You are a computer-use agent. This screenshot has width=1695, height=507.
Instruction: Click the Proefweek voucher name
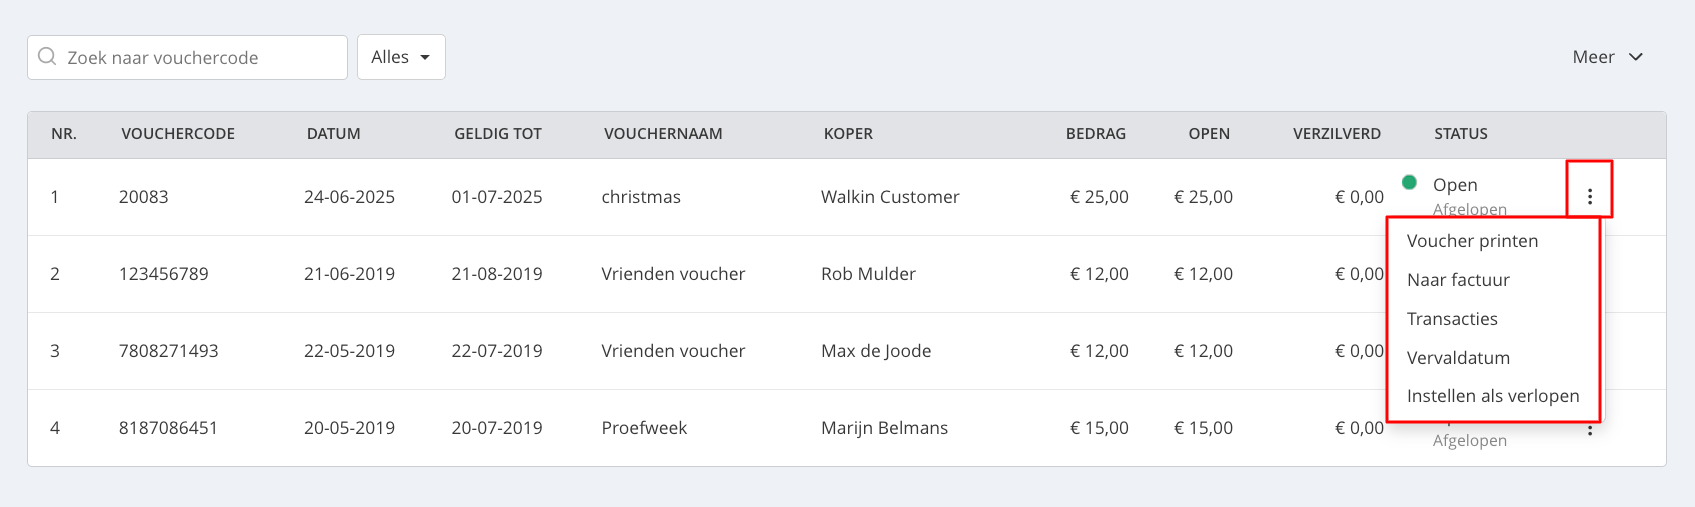(644, 428)
